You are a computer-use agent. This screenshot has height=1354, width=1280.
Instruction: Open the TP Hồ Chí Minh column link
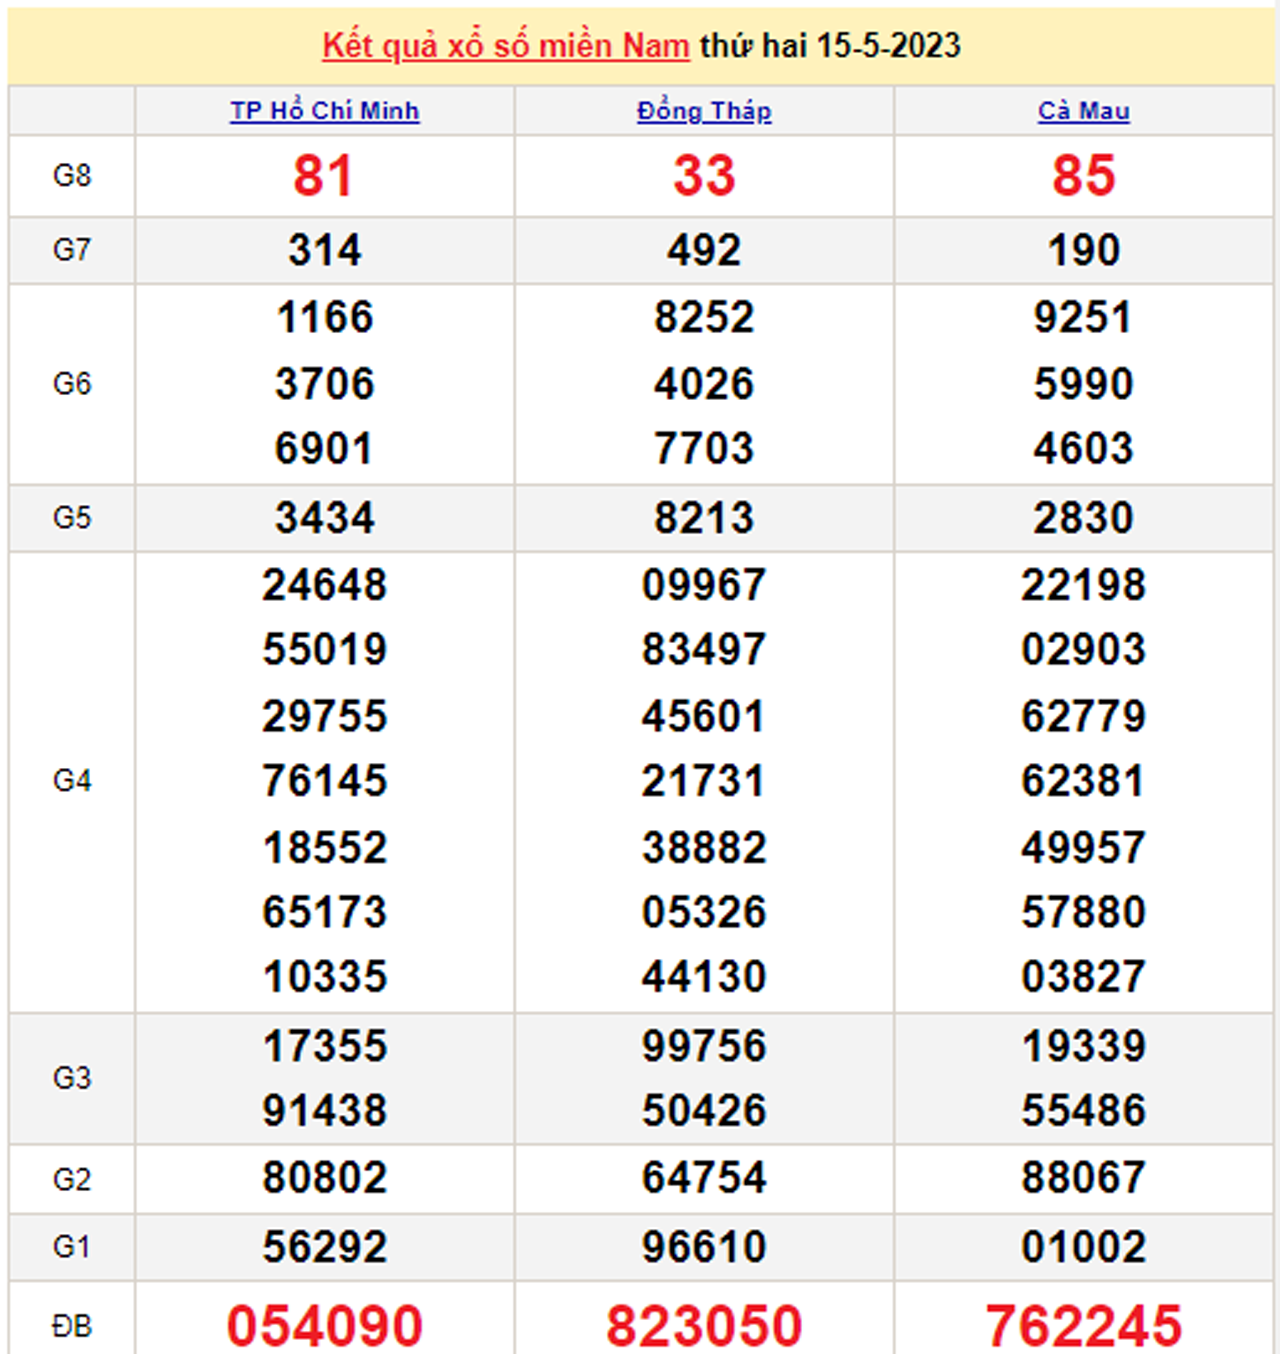point(324,111)
